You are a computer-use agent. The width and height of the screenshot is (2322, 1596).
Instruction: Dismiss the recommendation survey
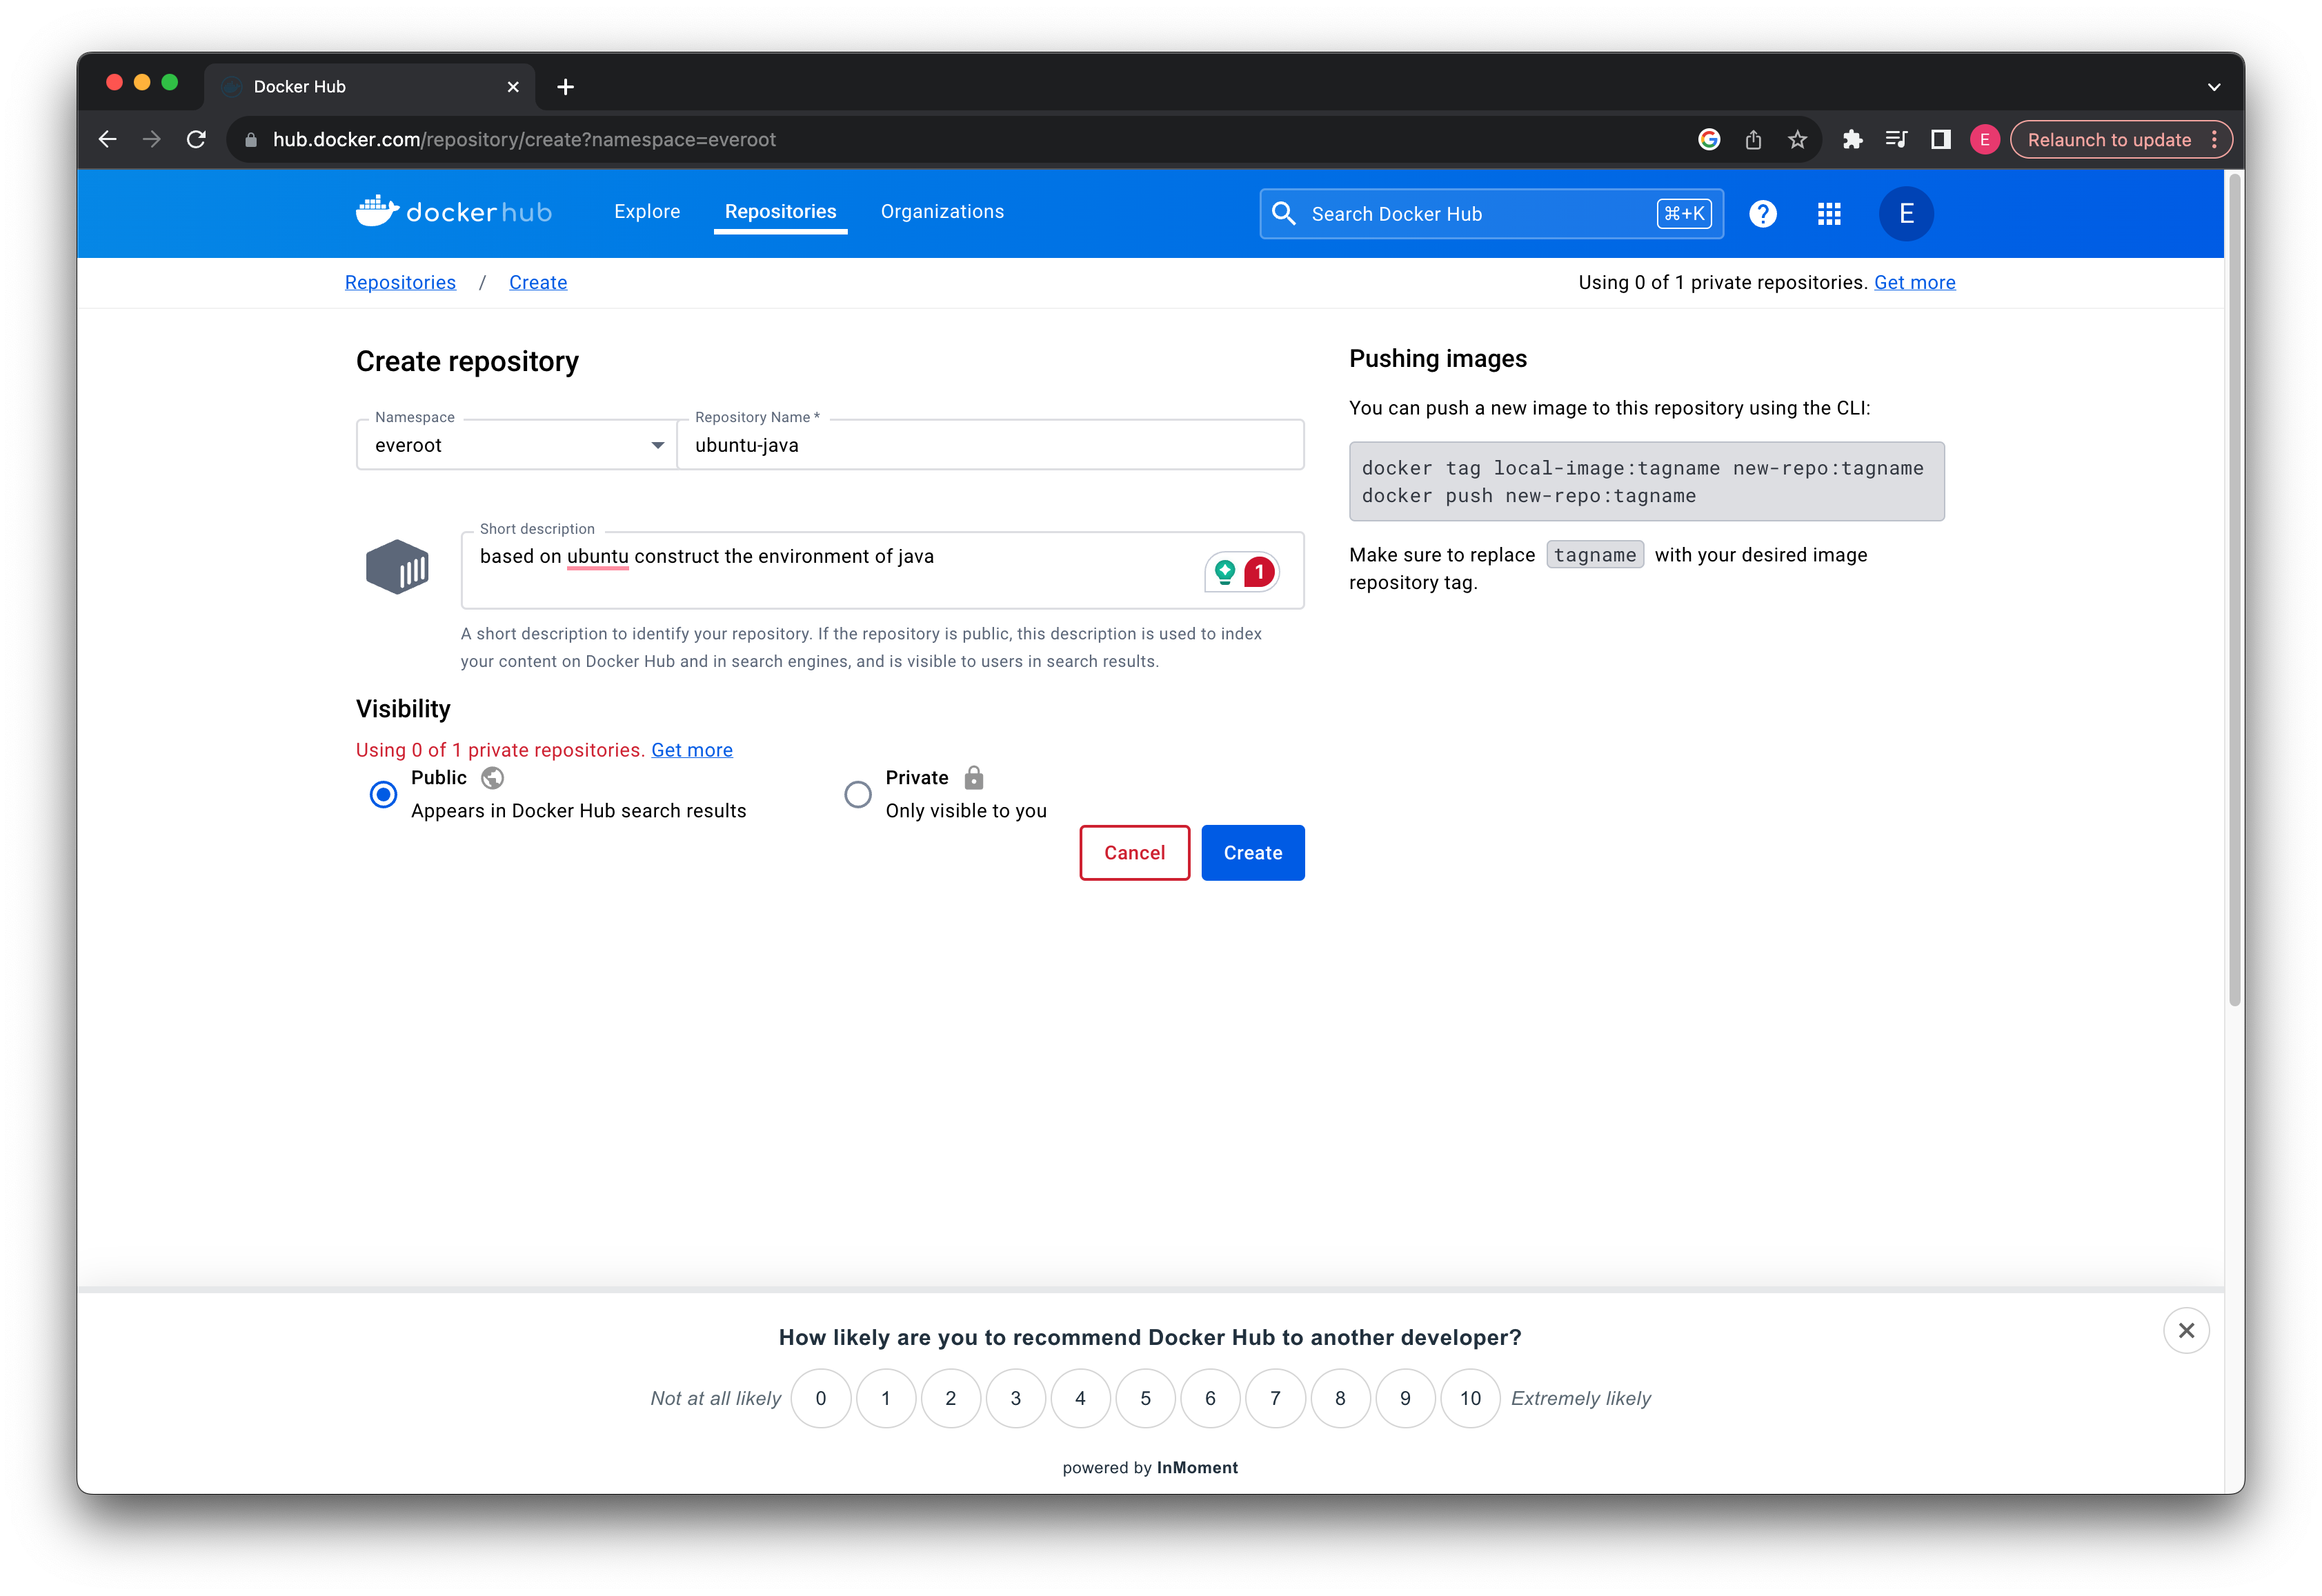click(x=2185, y=1329)
